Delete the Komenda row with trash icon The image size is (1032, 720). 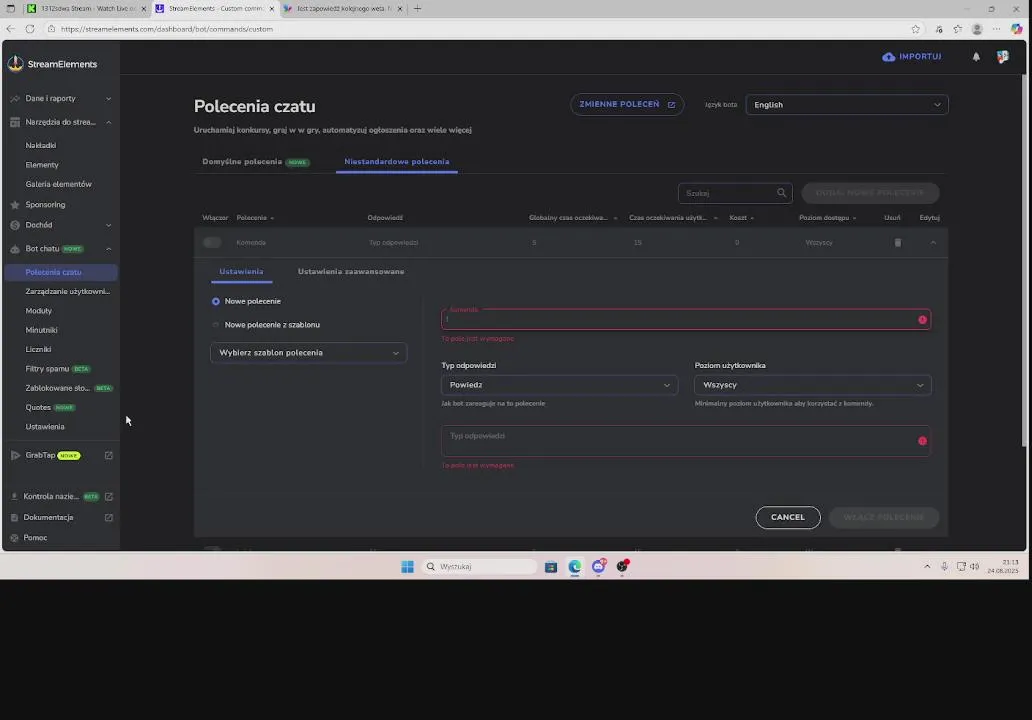click(898, 242)
